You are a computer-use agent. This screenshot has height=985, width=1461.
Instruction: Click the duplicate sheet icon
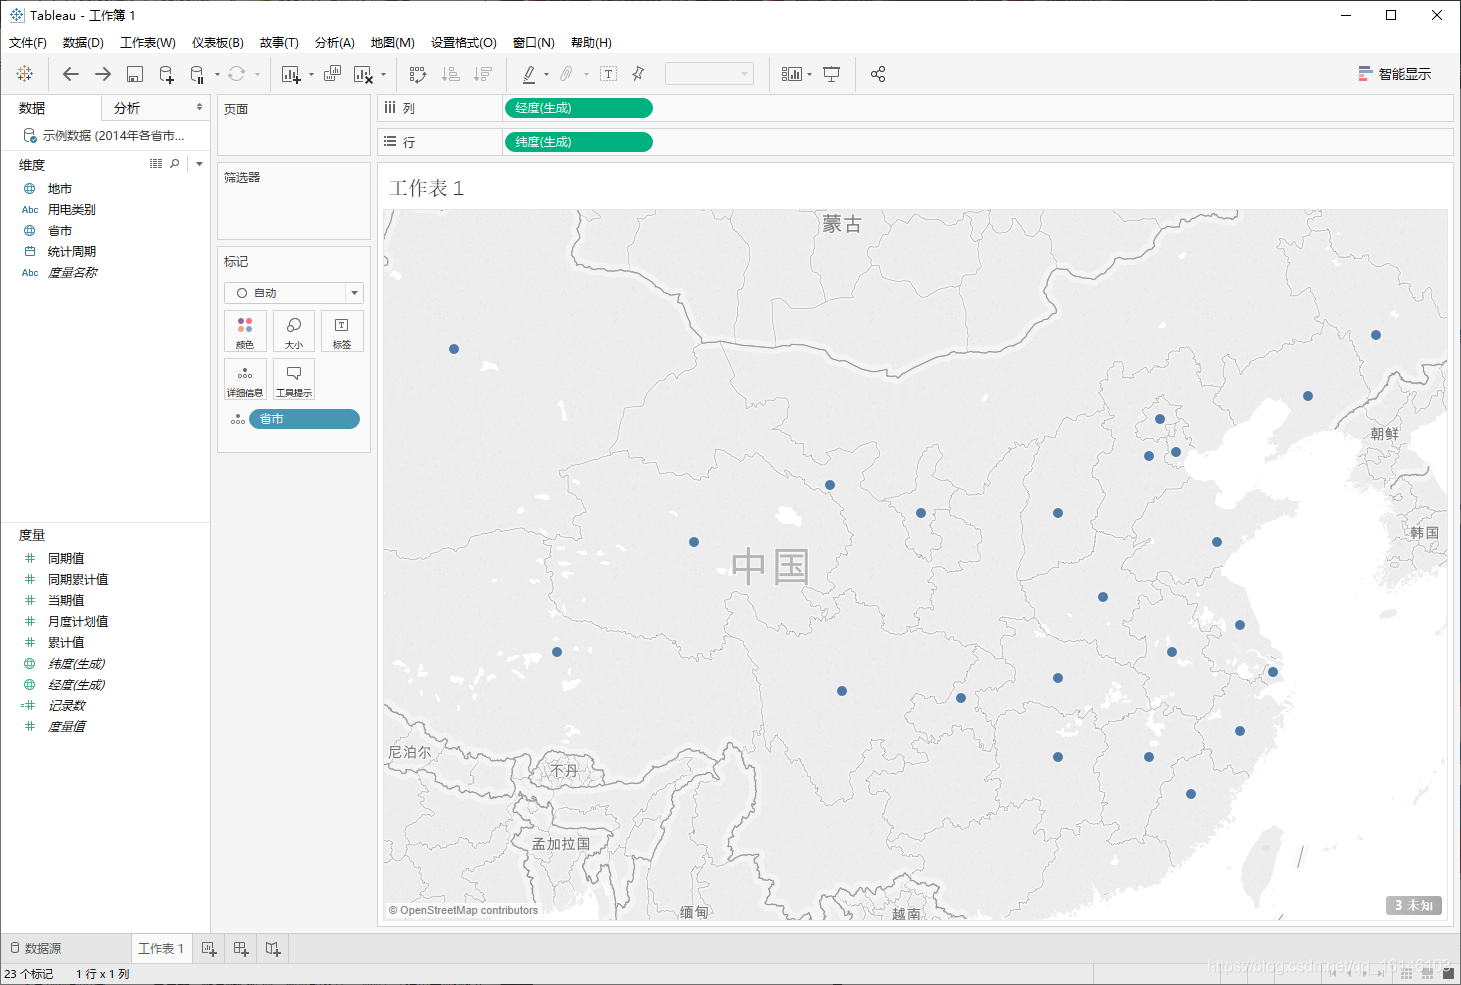333,74
